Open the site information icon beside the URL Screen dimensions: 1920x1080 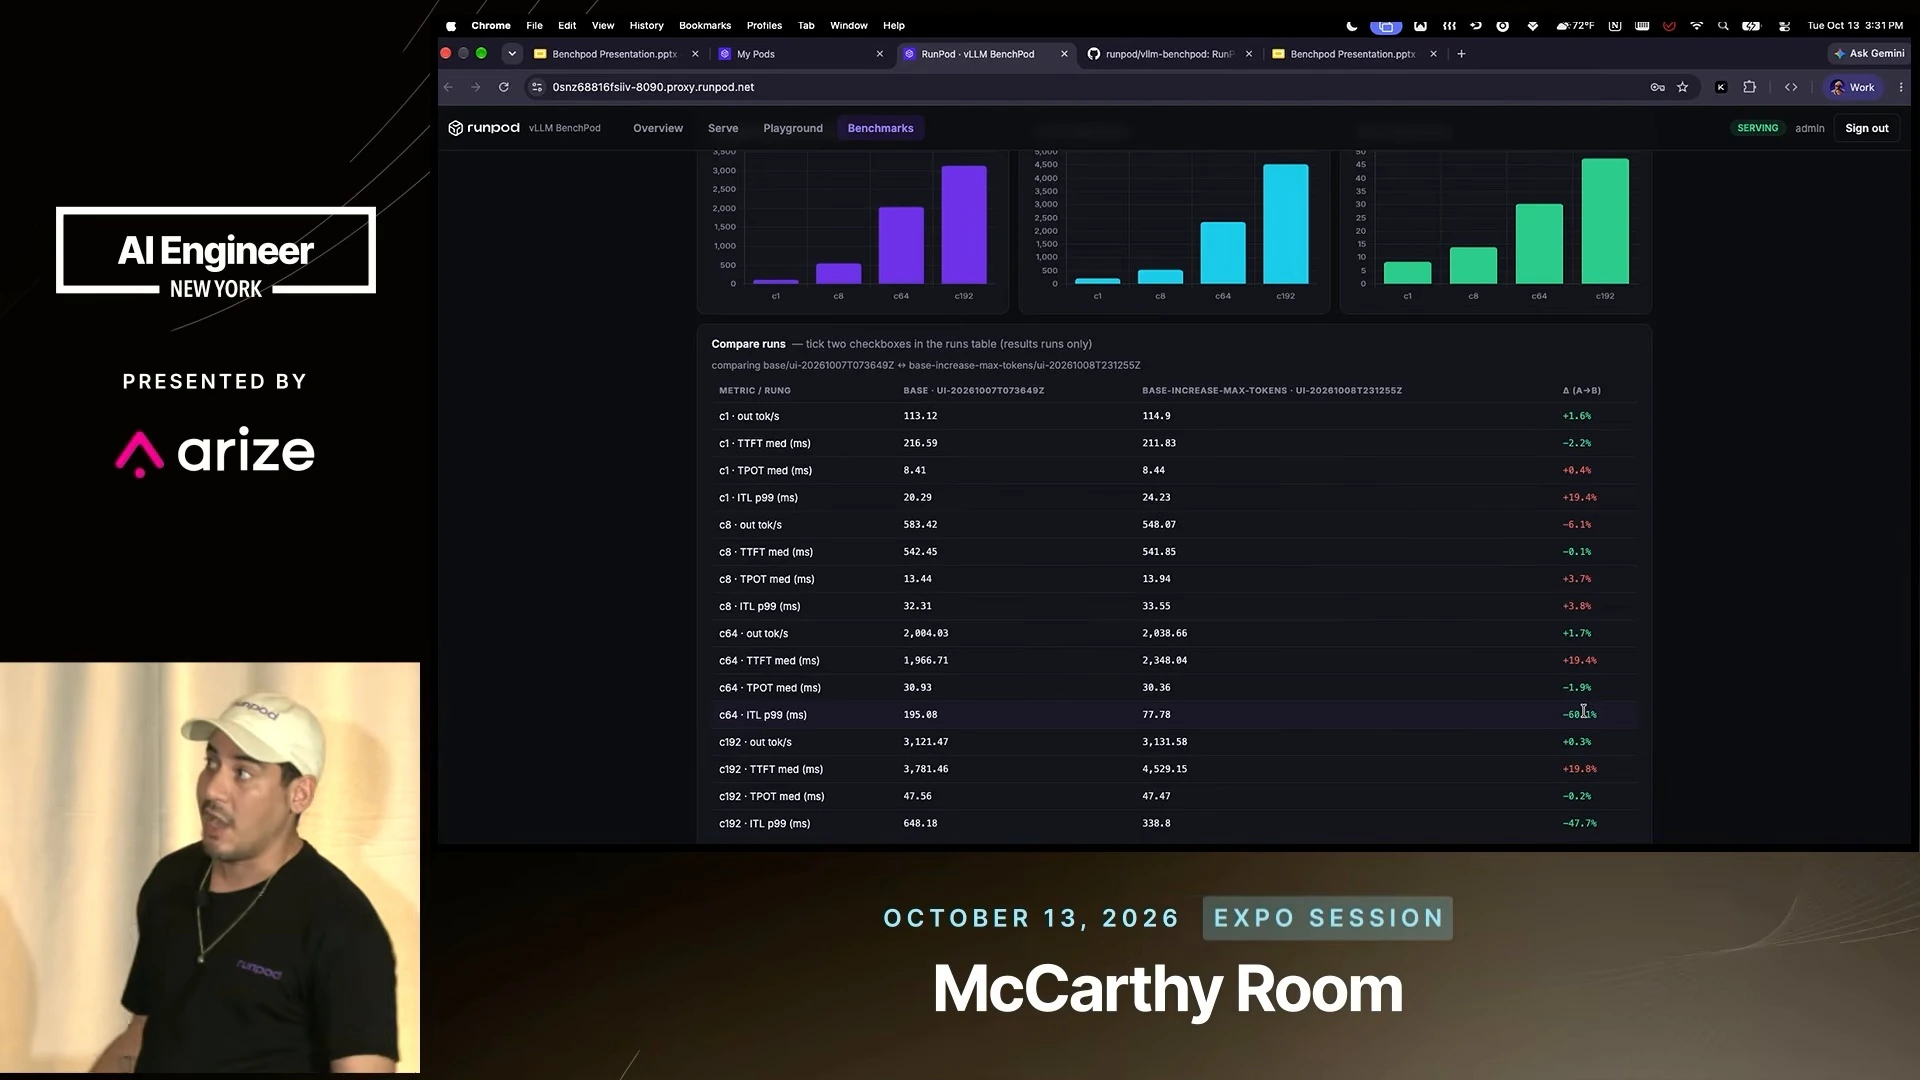click(x=537, y=87)
